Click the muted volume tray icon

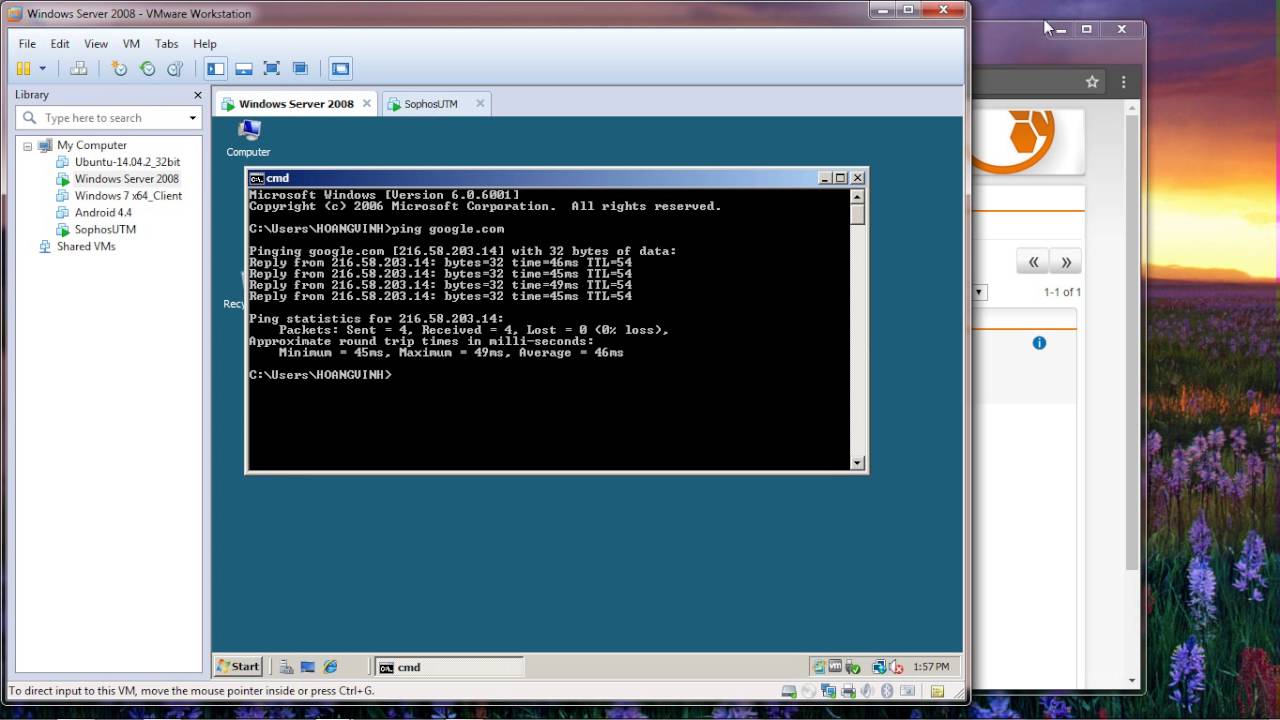[x=895, y=667]
